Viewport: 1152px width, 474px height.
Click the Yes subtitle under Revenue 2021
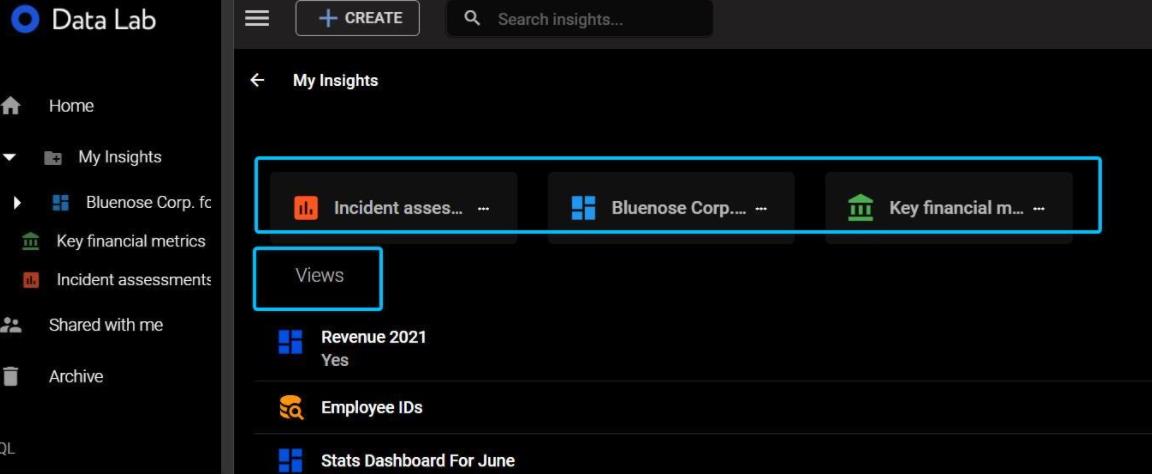(335, 360)
